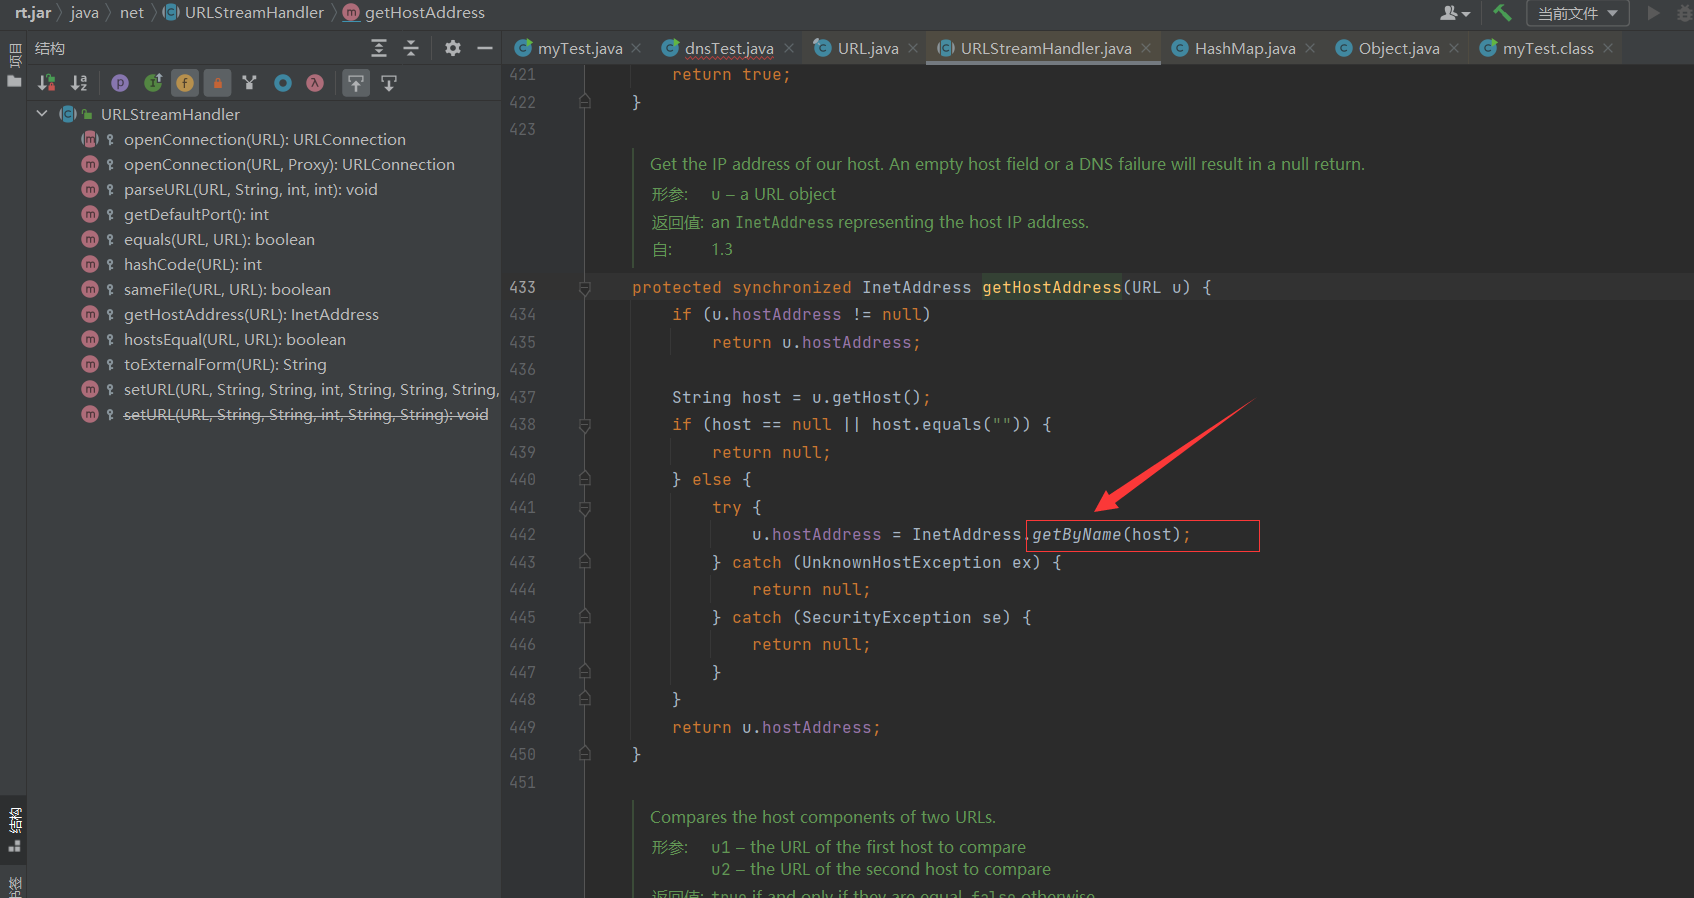Select getDefaultPort(): int in structure
Image resolution: width=1694 pixels, height=898 pixels.
point(196,214)
